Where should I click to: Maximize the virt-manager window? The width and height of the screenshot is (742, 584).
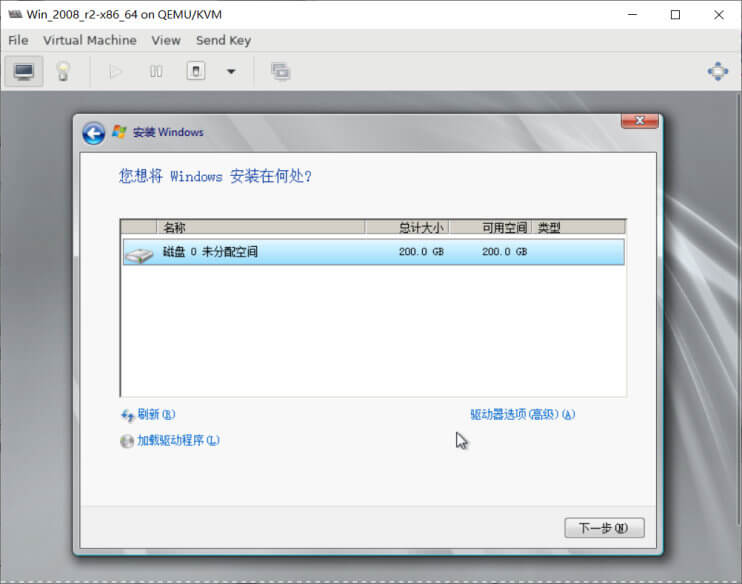click(676, 15)
